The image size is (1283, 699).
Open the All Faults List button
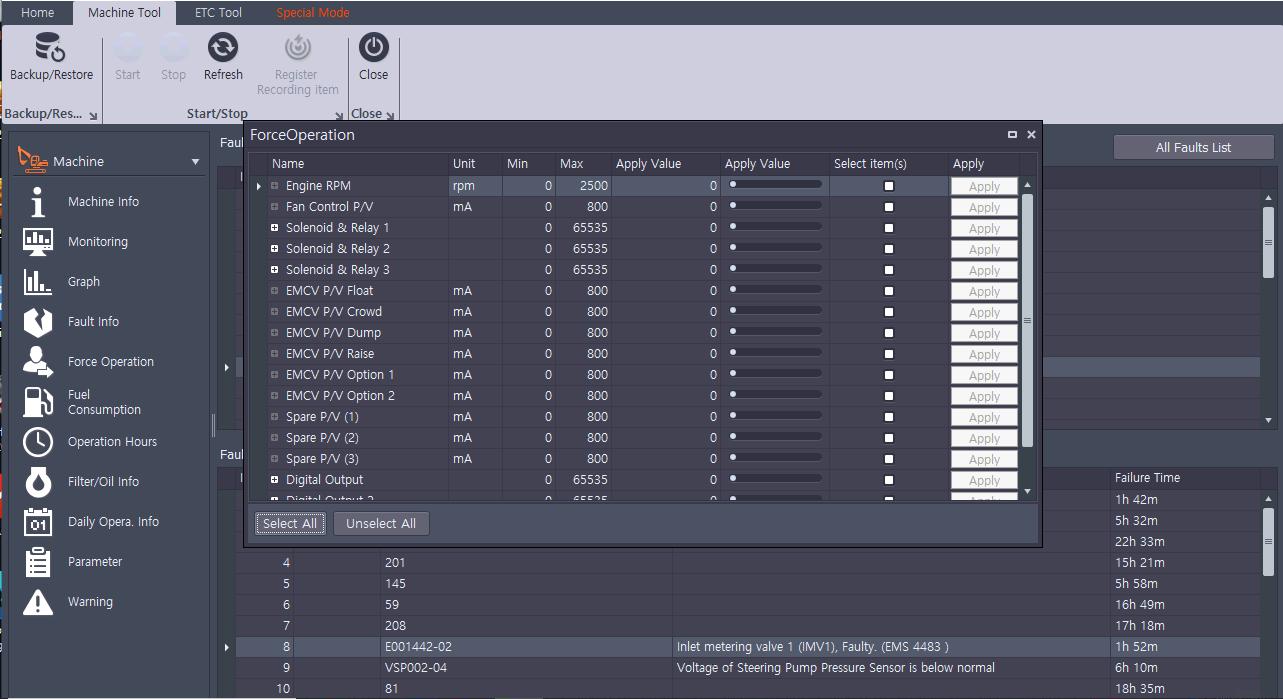[1193, 147]
